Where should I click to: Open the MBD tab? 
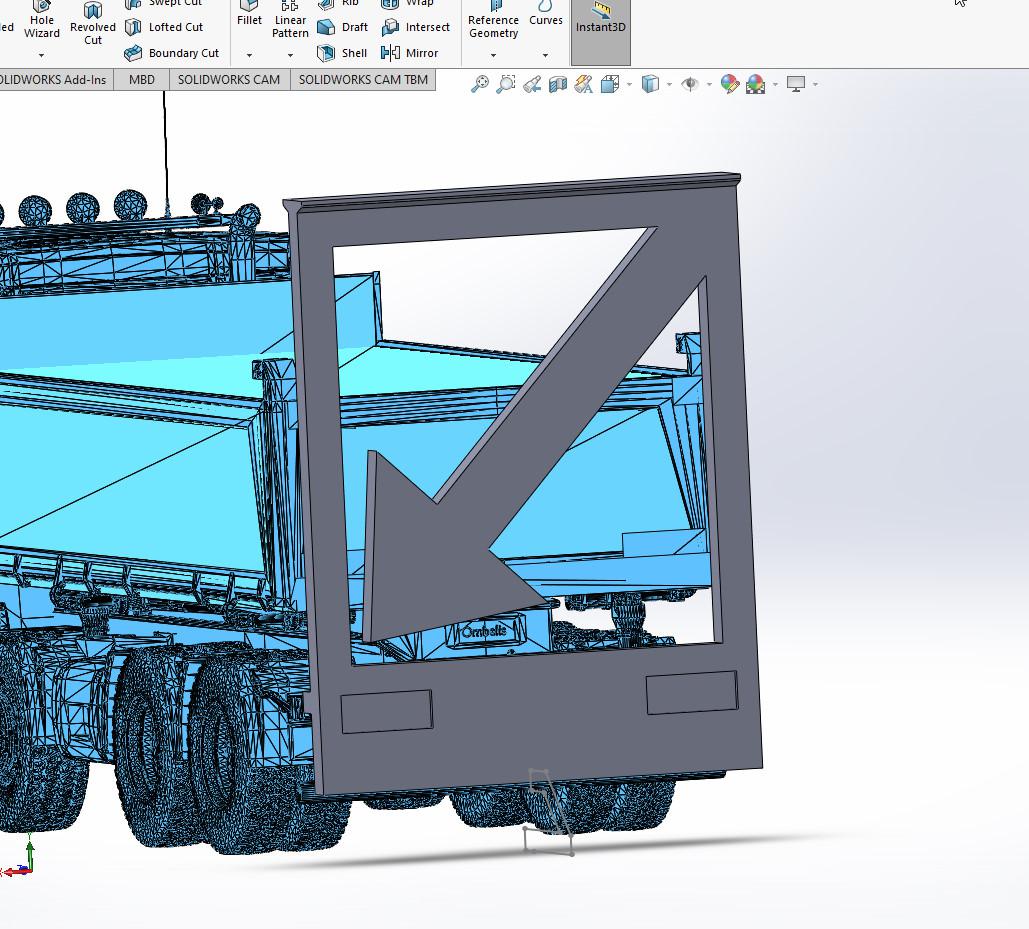pos(142,80)
